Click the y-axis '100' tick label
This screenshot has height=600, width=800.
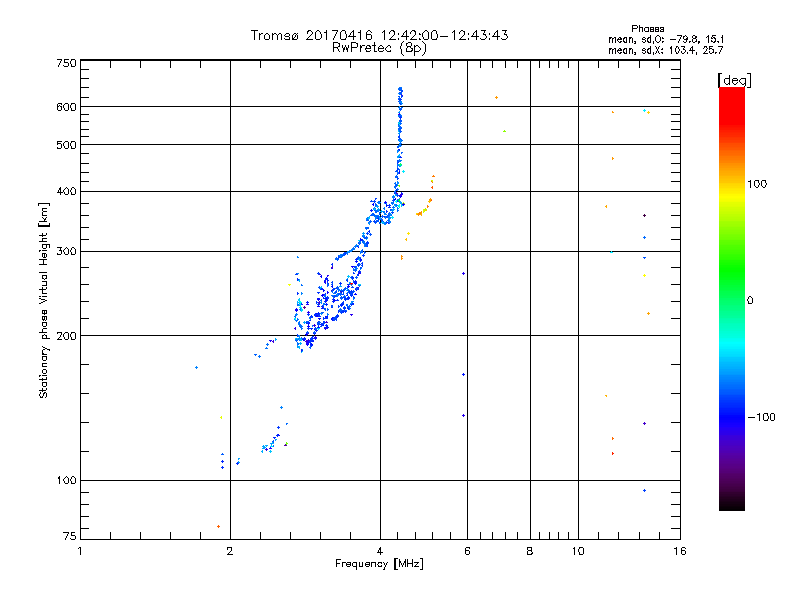(66, 481)
